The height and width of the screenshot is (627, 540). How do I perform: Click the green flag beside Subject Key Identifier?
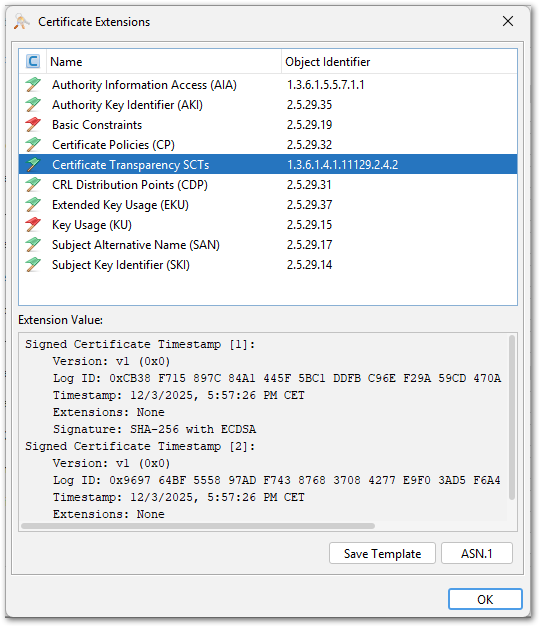click(33, 264)
